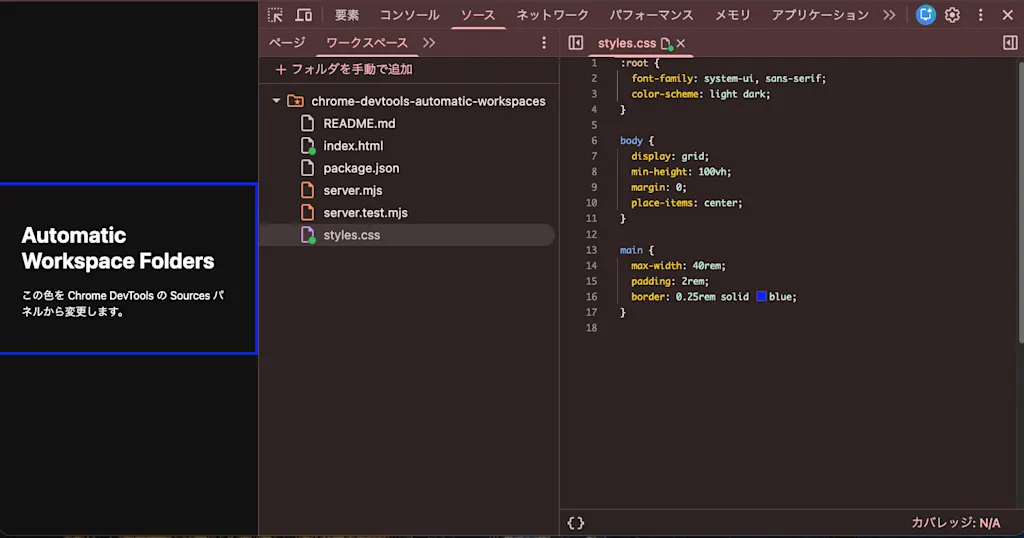Switch to the パフォーマンス tab
Image resolution: width=1024 pixels, height=538 pixels.
point(652,15)
